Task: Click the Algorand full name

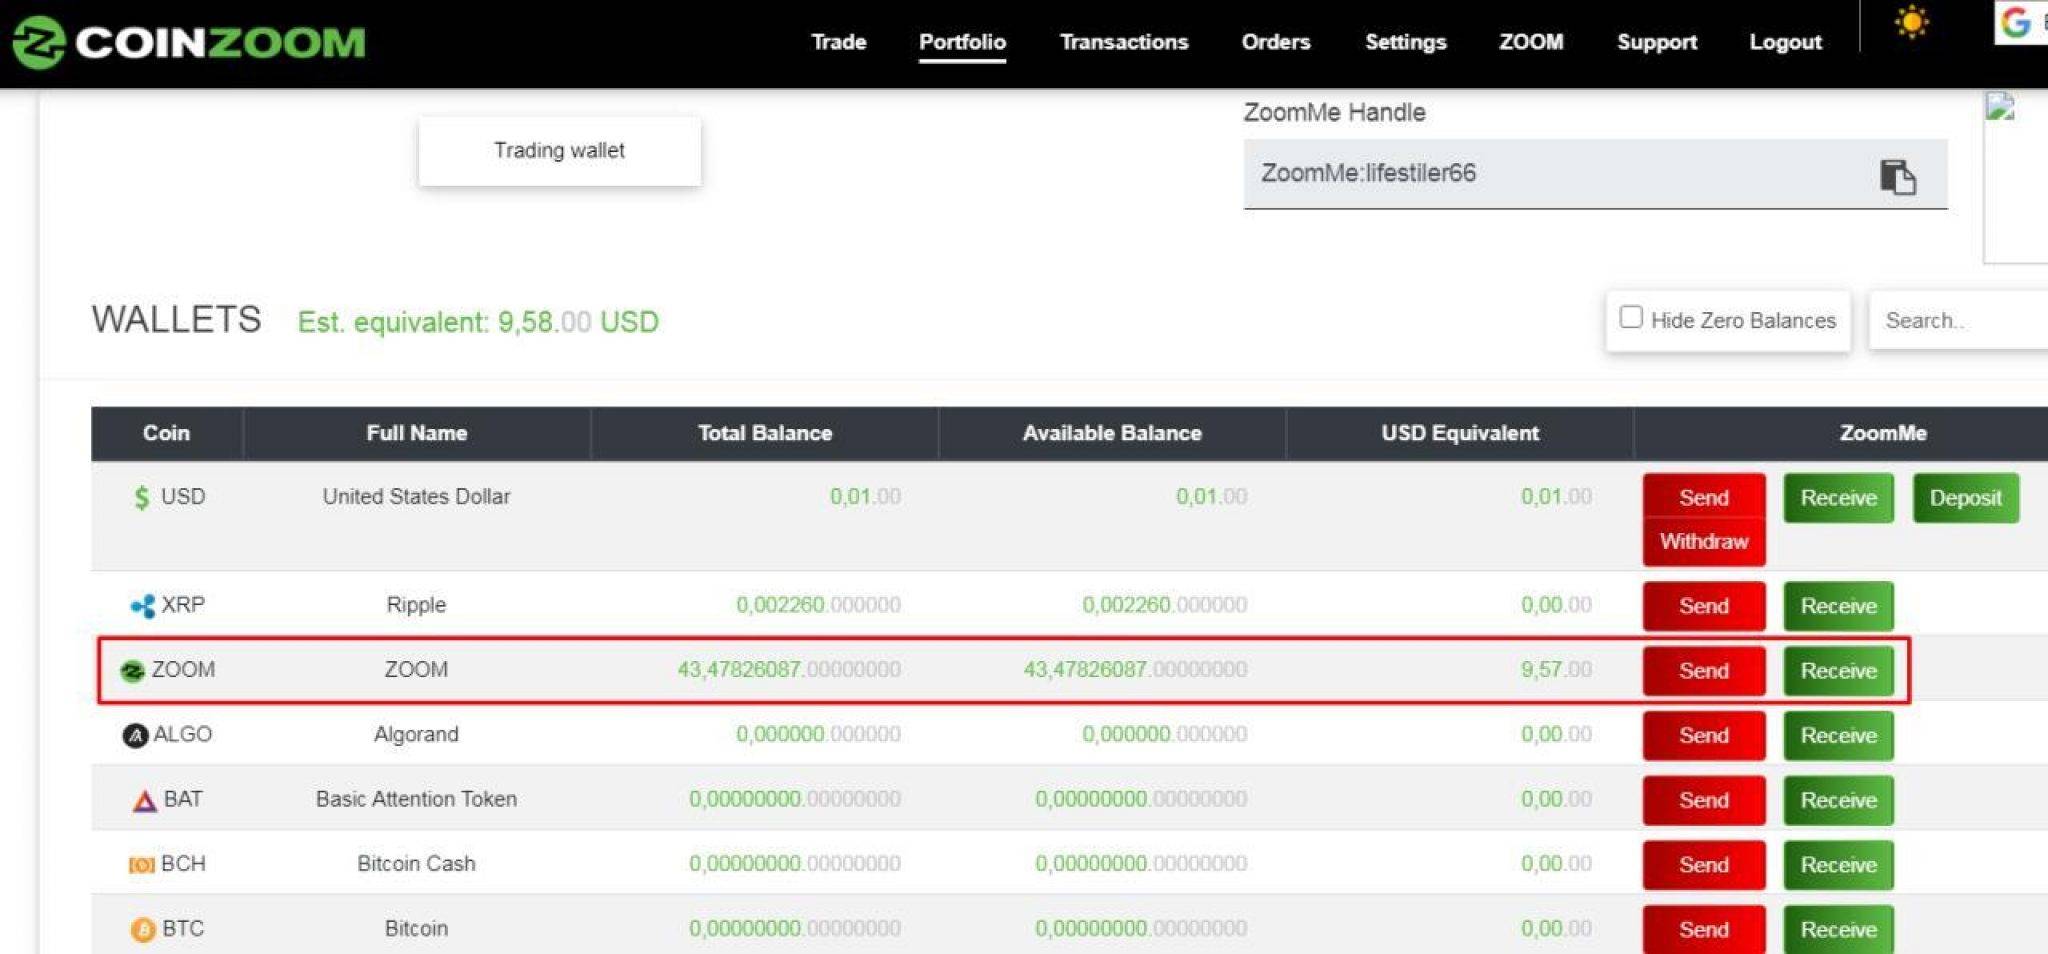Action: 416,735
